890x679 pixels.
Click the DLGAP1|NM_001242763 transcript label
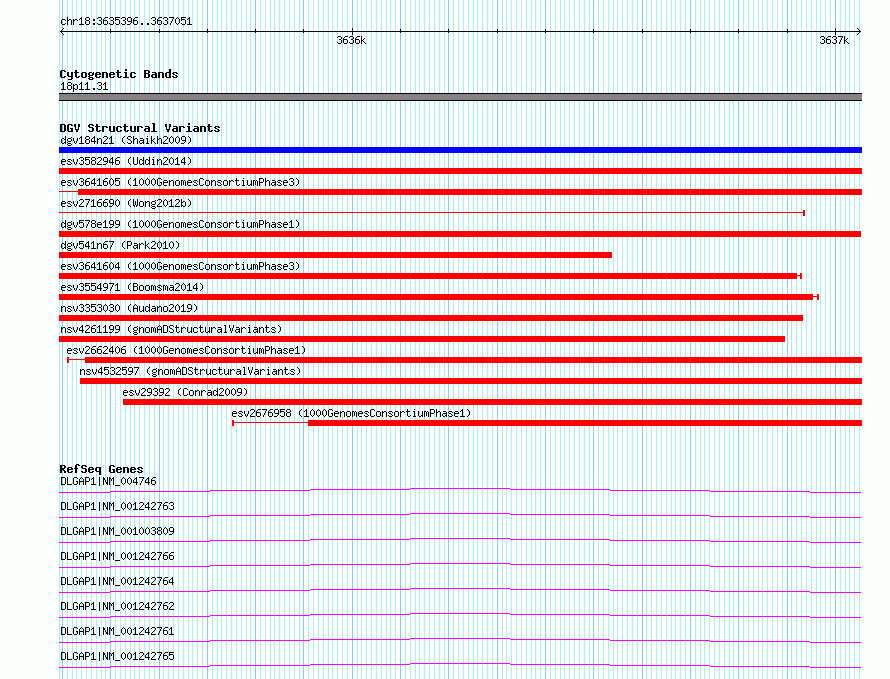click(117, 506)
